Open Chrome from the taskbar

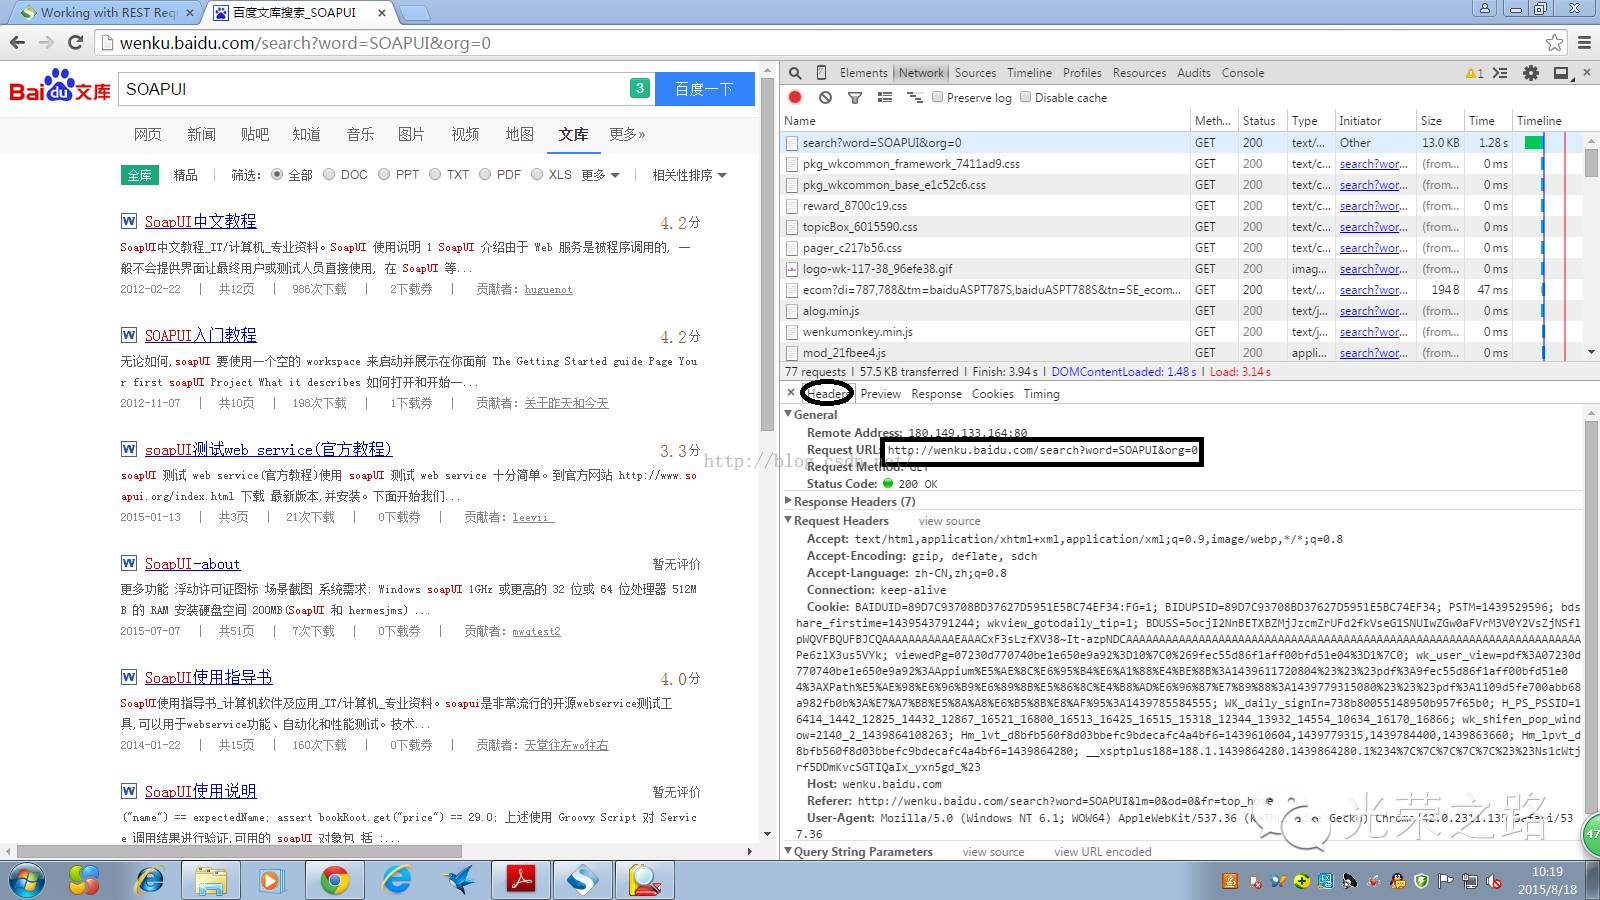tap(334, 881)
